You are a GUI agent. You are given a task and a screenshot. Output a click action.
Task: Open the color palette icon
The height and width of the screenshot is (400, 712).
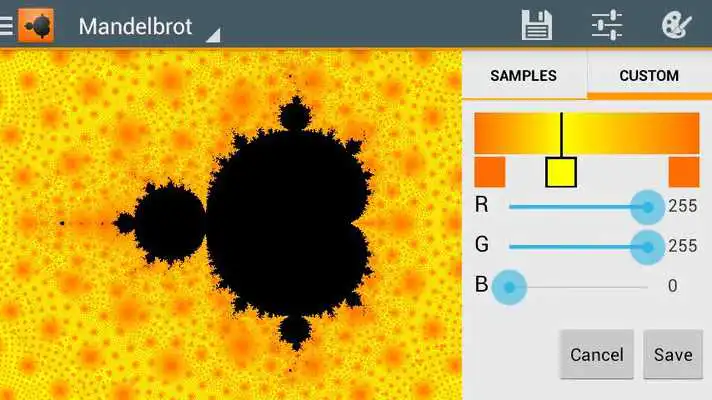676,25
